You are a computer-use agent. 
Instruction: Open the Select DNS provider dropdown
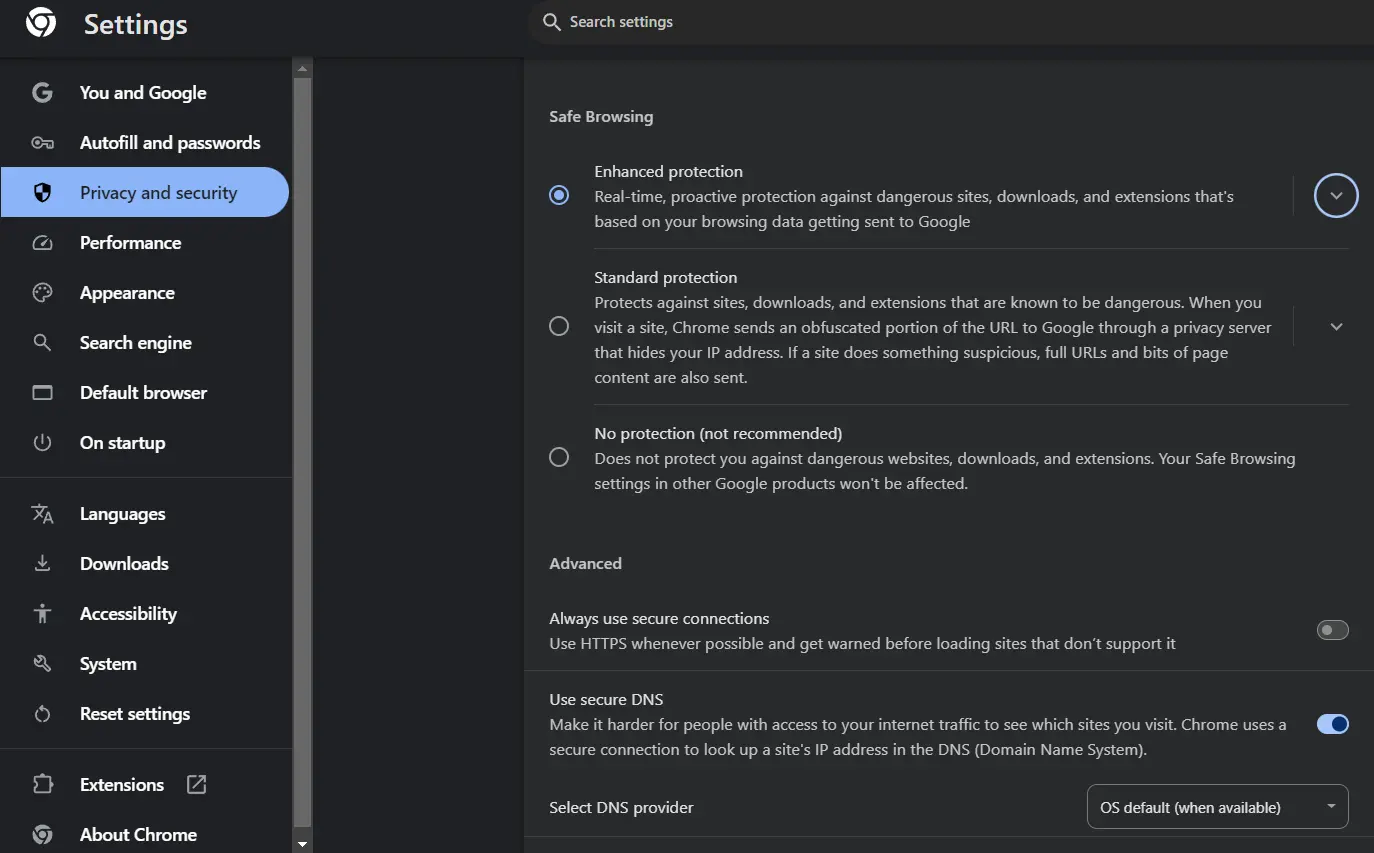(x=1217, y=807)
